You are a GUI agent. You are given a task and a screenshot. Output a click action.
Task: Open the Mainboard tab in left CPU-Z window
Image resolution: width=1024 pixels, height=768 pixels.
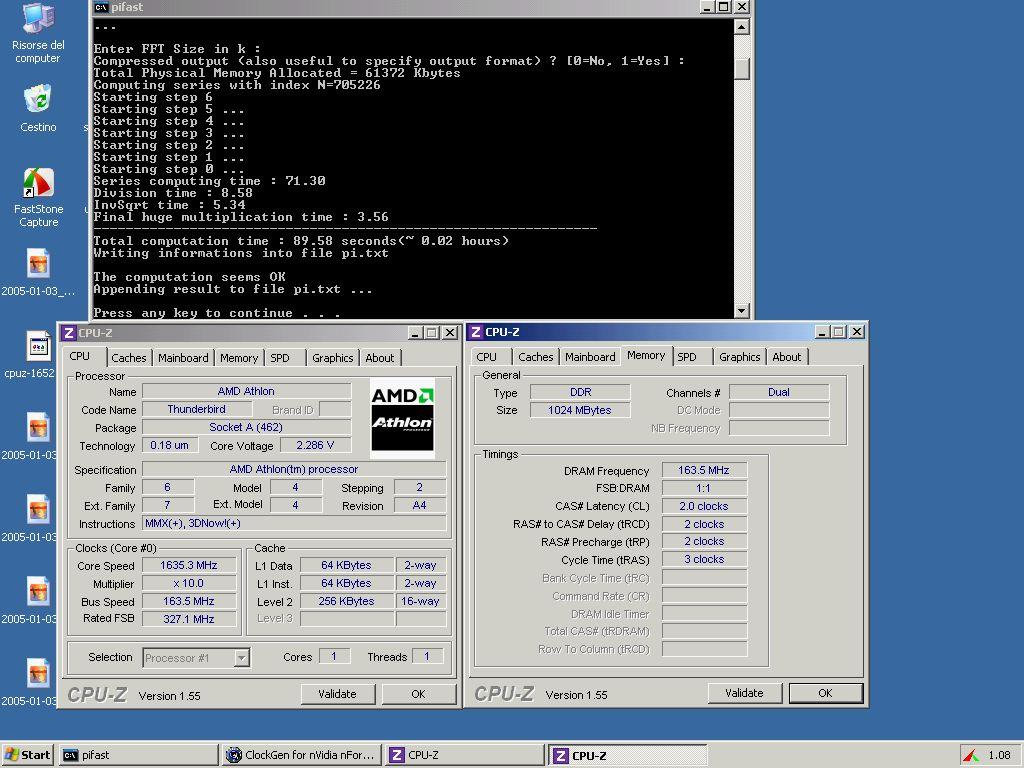(183, 358)
